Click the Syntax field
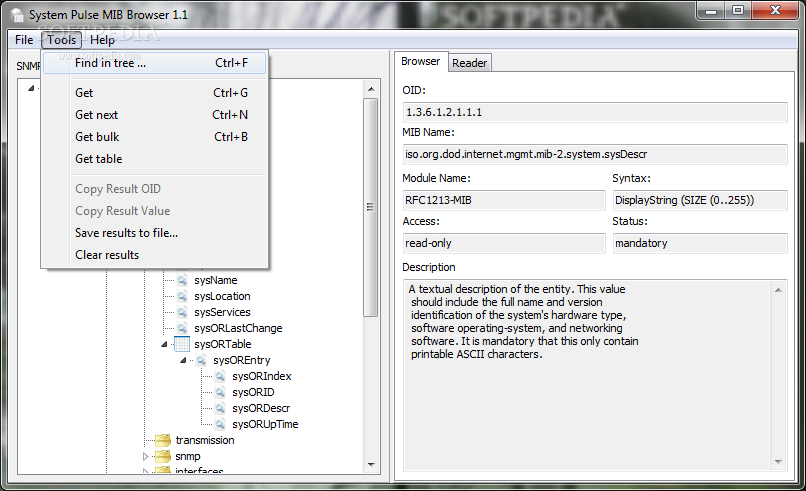 tap(700, 200)
